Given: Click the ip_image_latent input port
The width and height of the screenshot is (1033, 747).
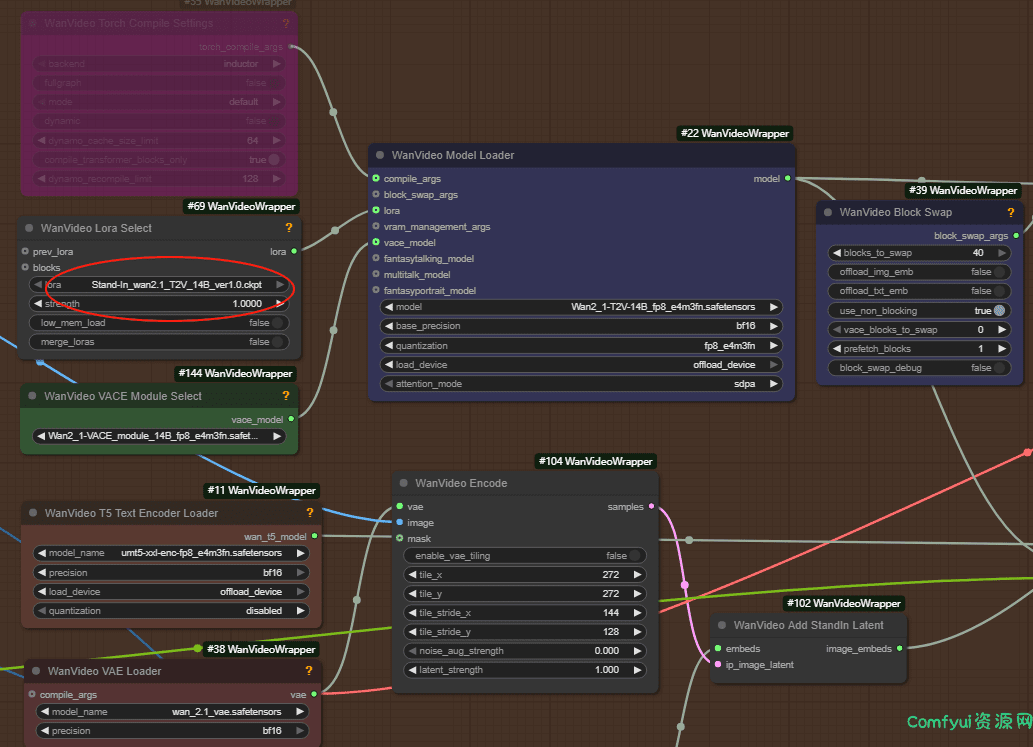Looking at the screenshot, I should point(717,665).
